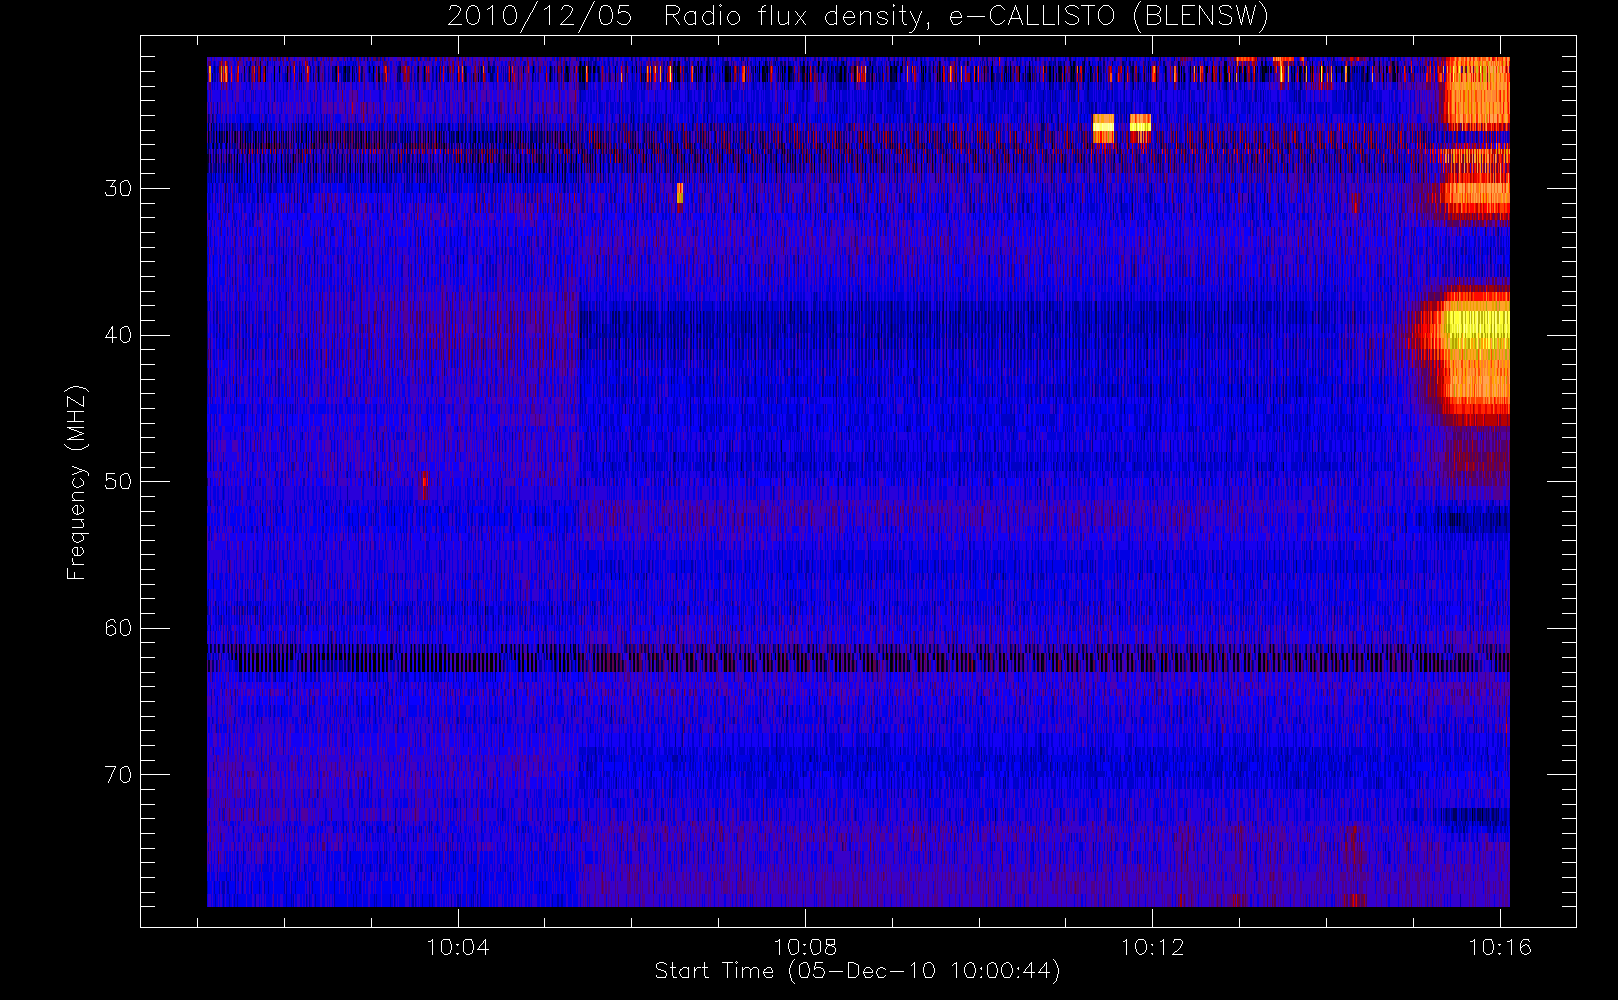Click the '10:04' time tick label

click(458, 947)
